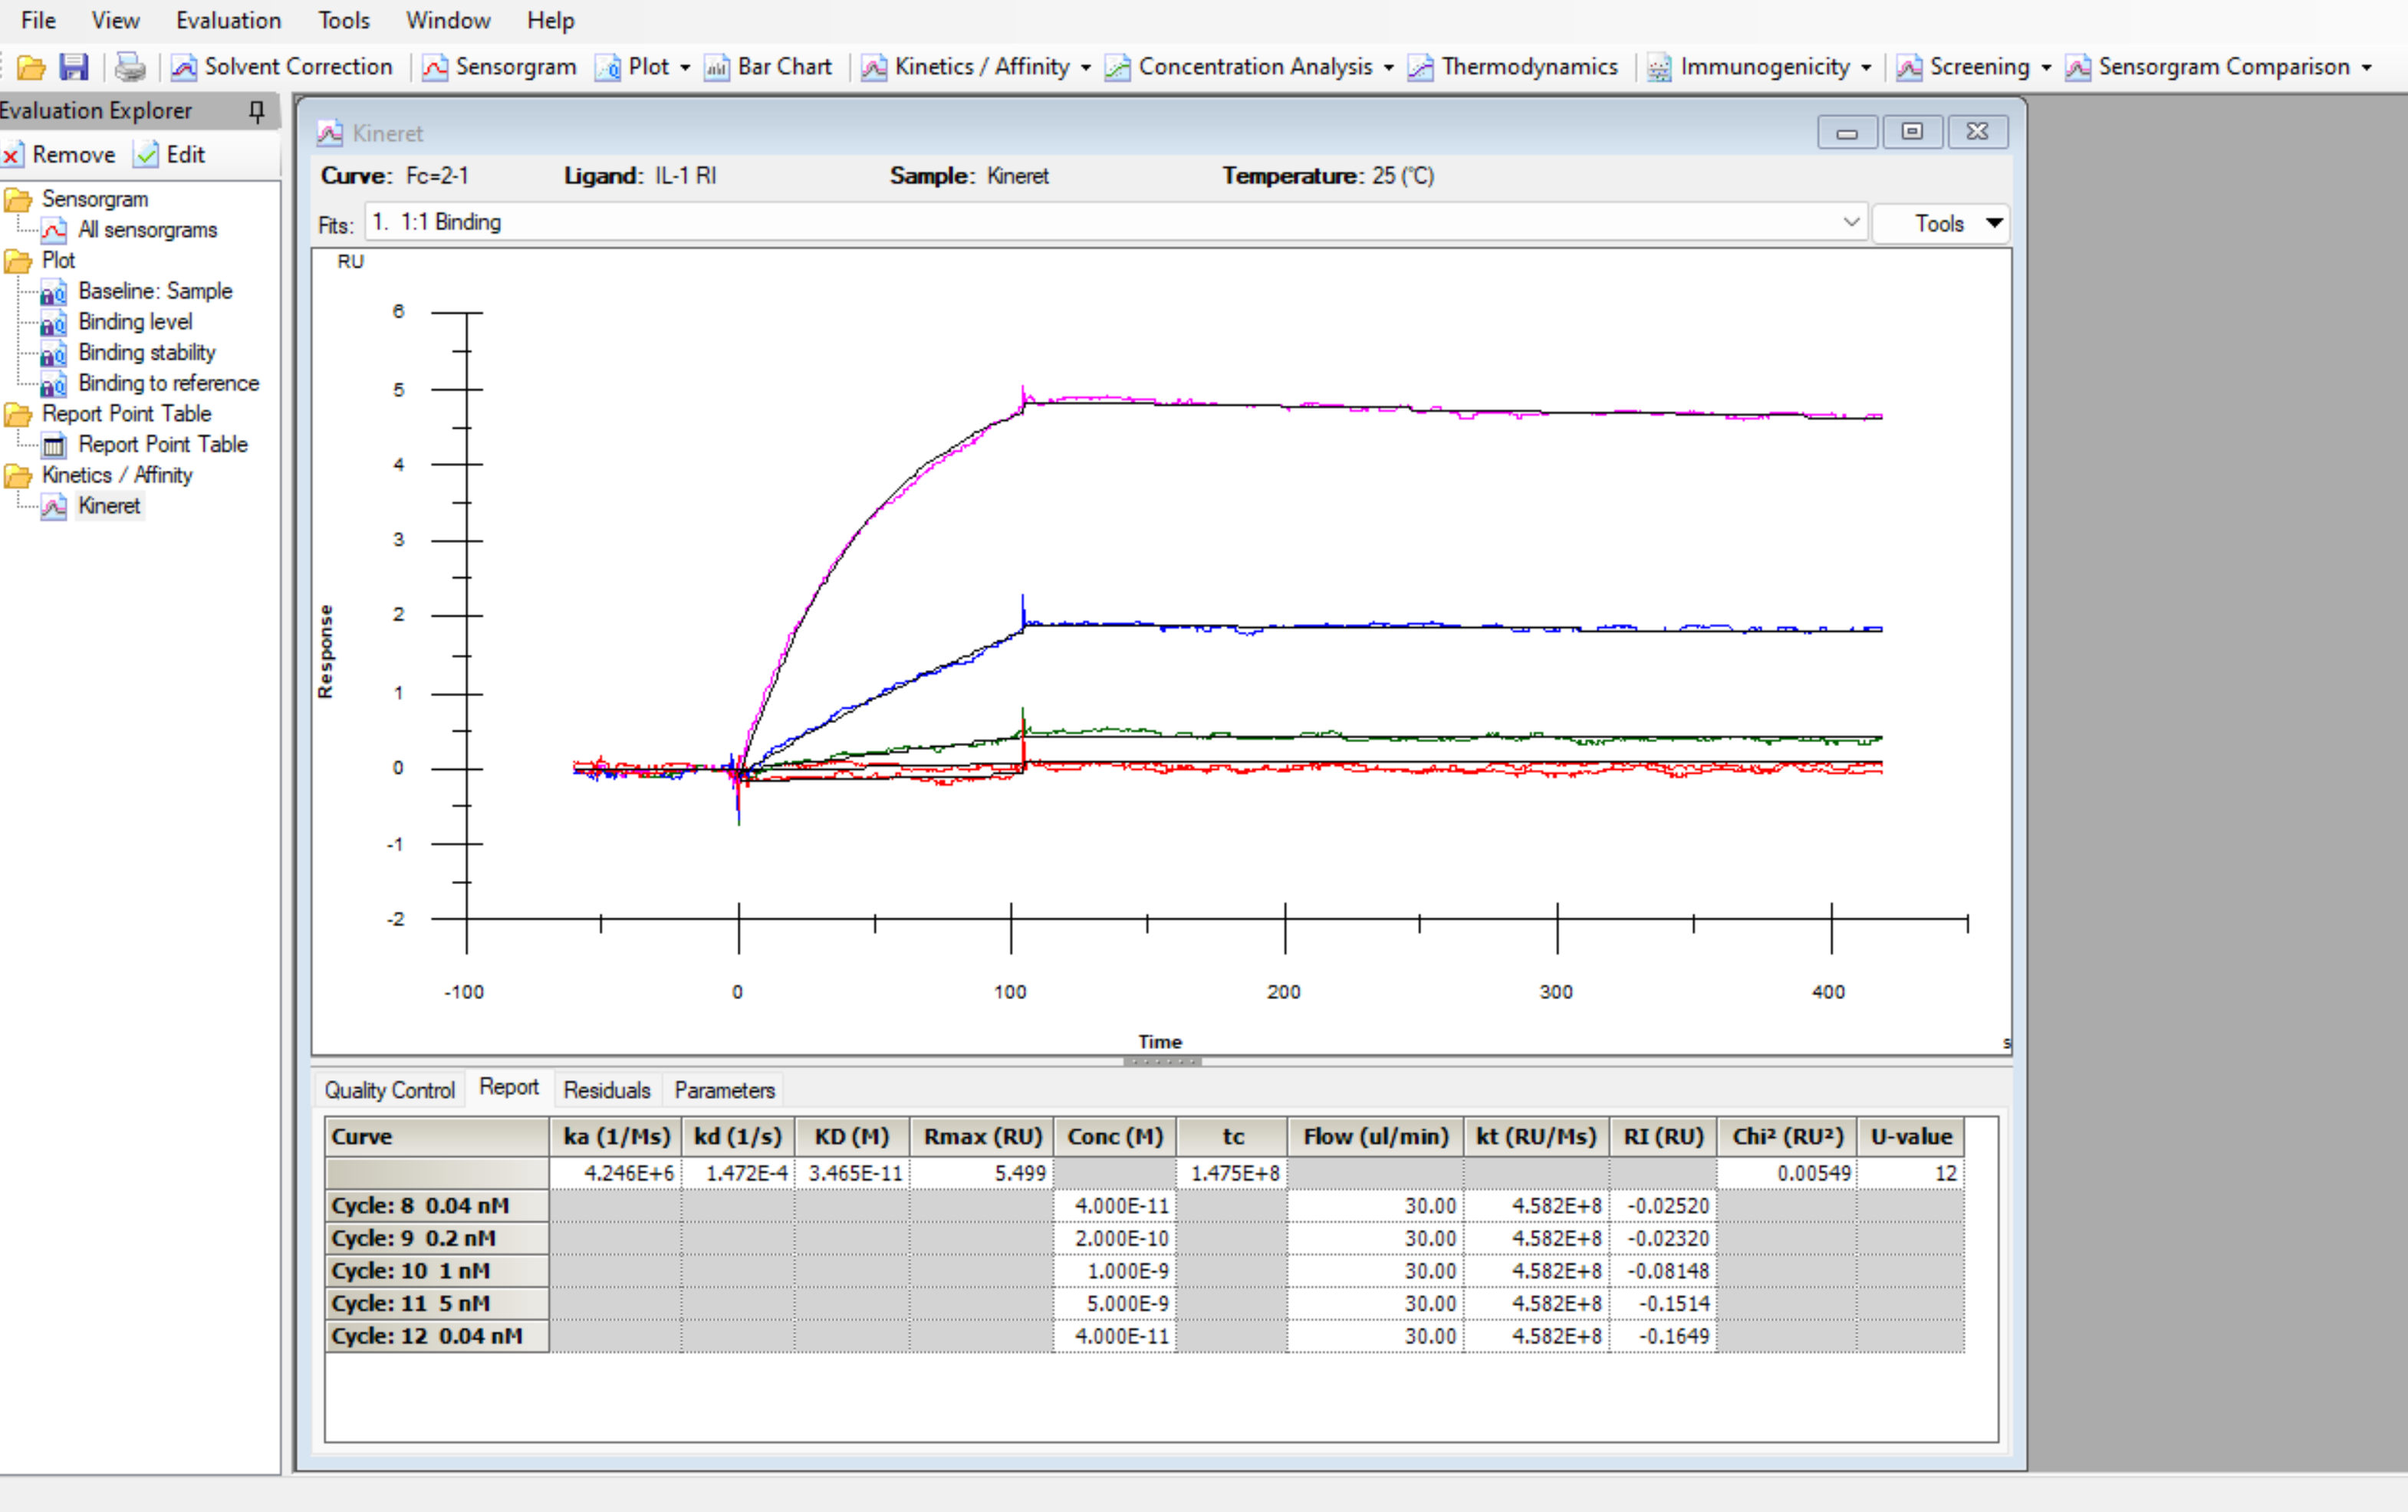Open the Screening dropdown arrow

tap(2047, 68)
